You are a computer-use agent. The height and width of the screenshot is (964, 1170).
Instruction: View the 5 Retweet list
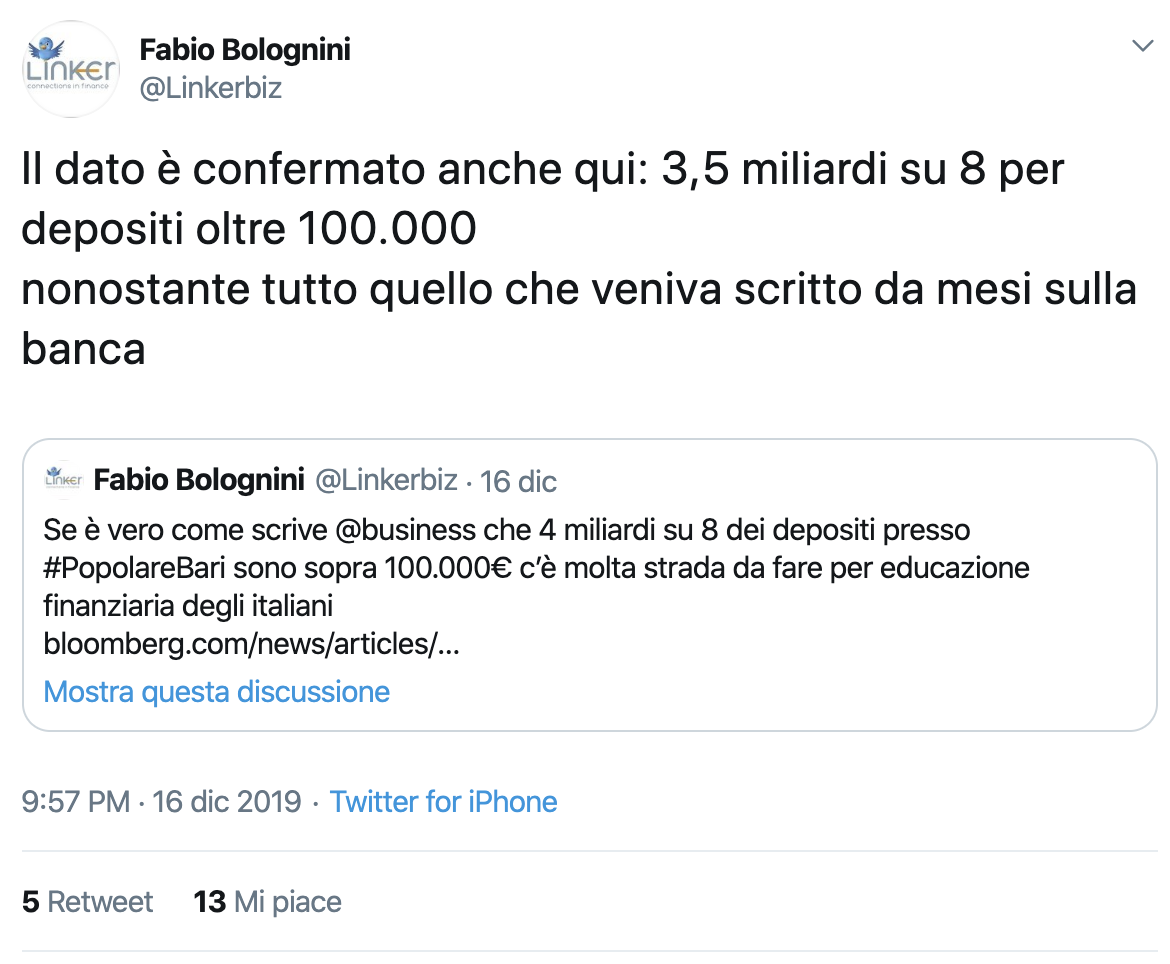(x=88, y=902)
